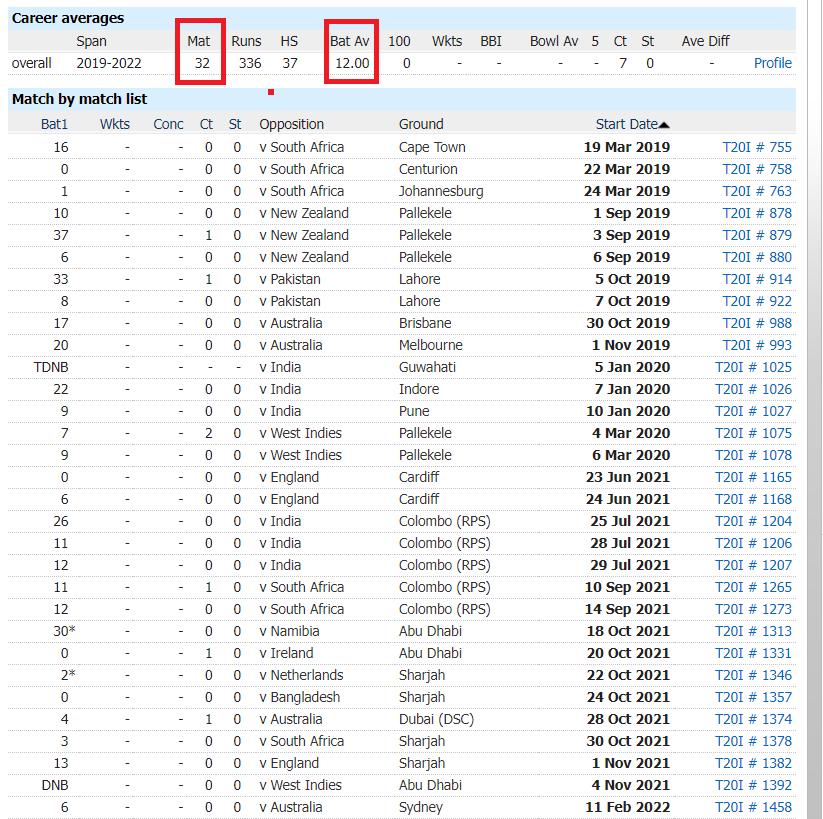Open match link T20I # 1075
The image size is (823, 819).
pos(753,434)
